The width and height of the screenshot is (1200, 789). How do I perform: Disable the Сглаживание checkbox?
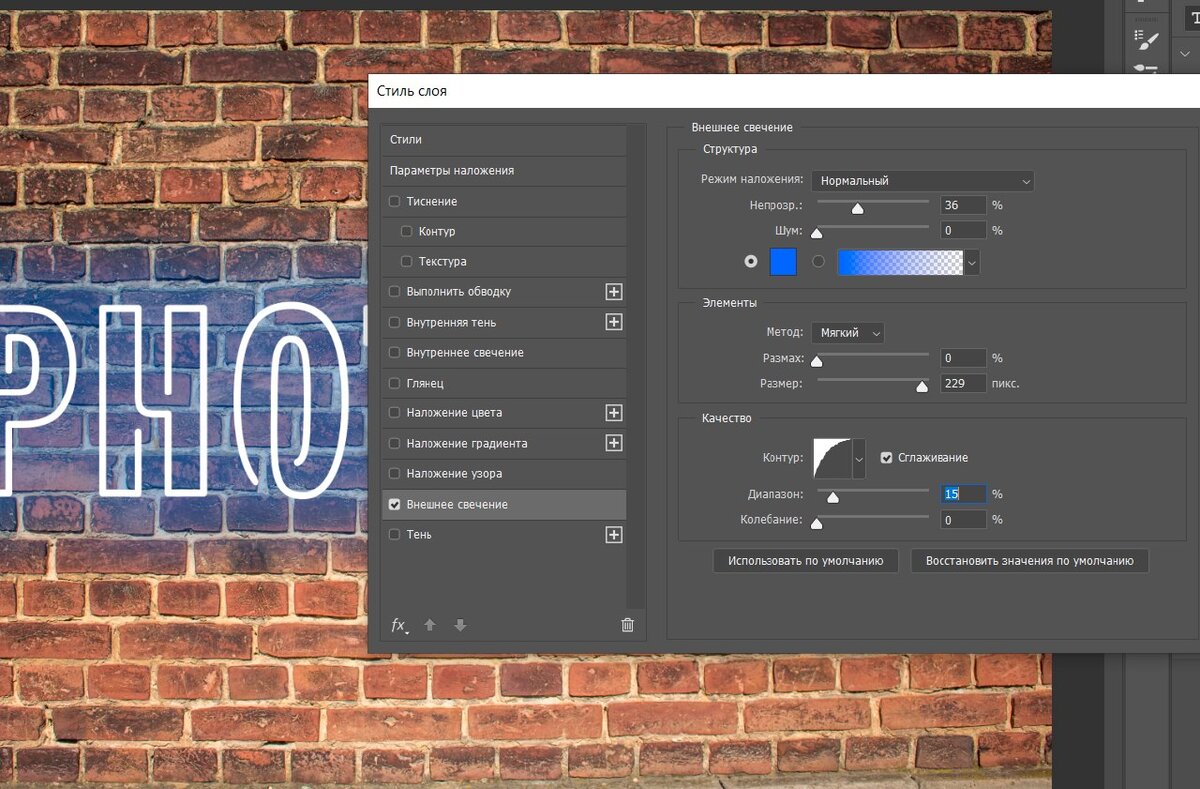(886, 458)
